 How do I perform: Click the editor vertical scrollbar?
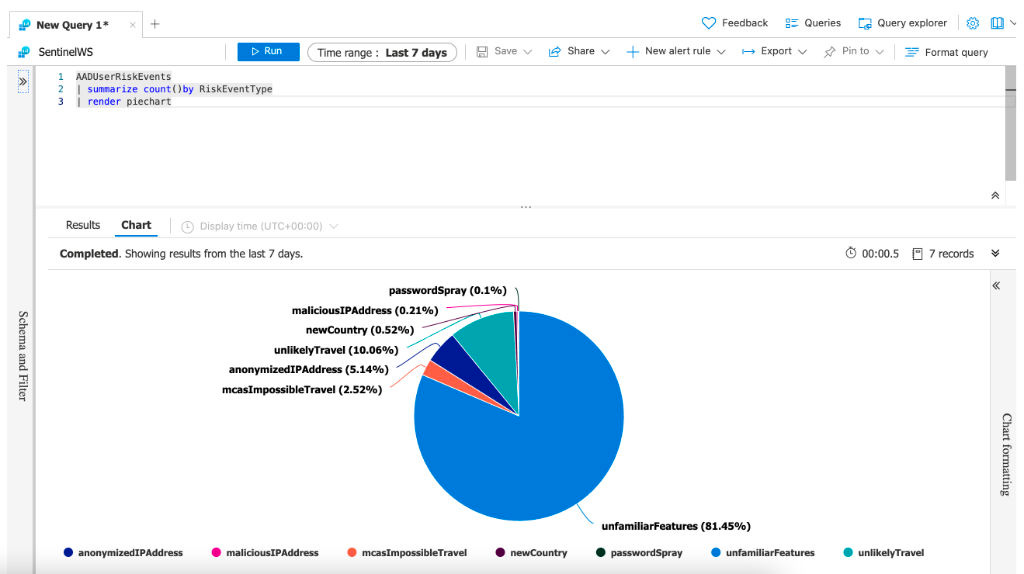click(1010, 123)
